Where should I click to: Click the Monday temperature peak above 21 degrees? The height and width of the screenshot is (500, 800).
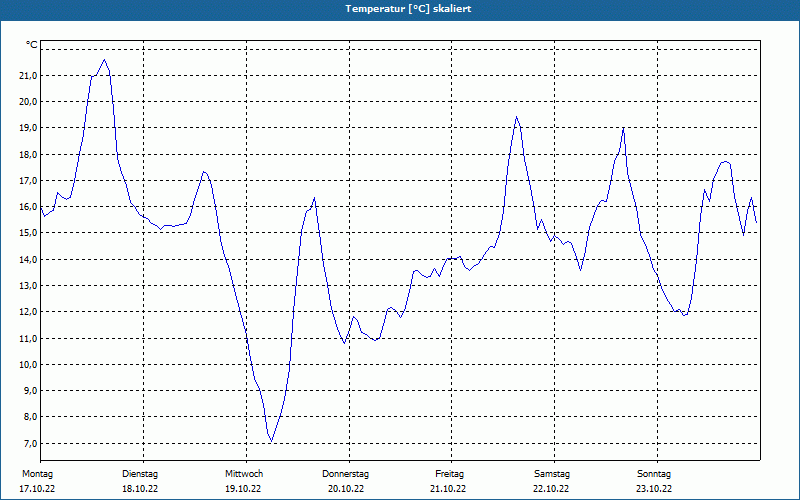click(105, 60)
